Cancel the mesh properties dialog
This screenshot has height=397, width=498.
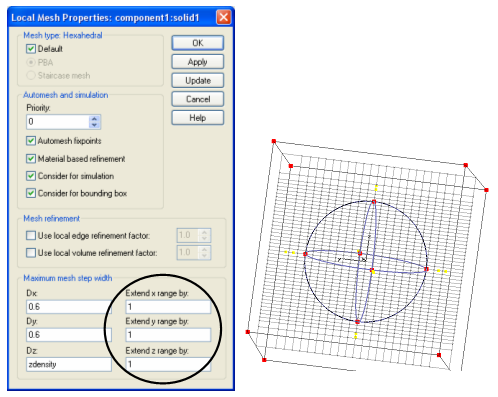point(198,99)
